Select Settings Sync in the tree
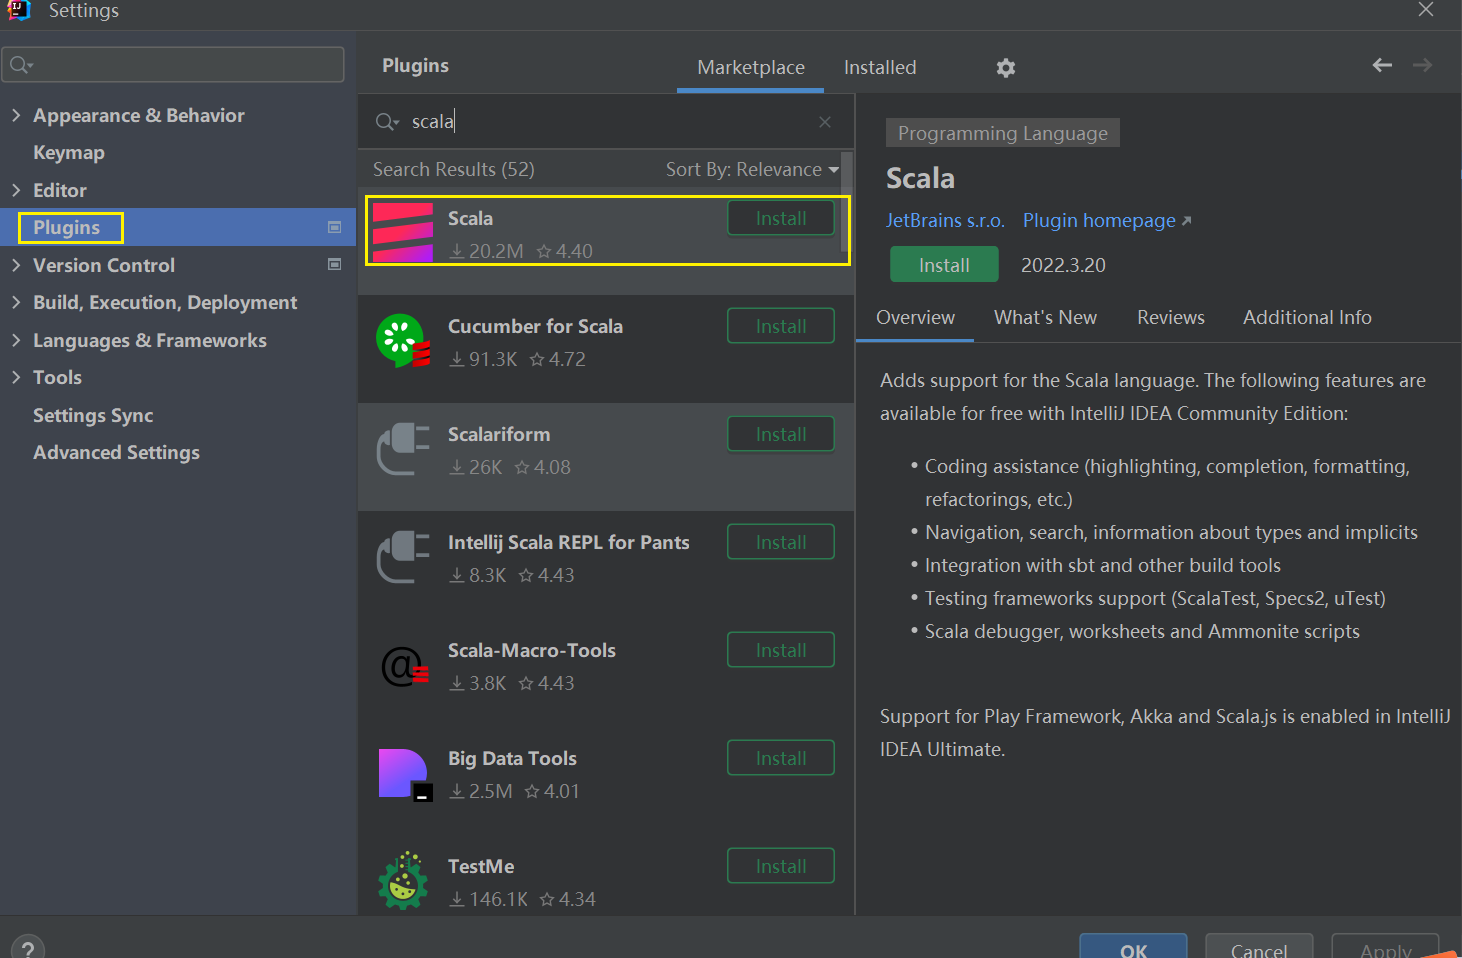 93,415
